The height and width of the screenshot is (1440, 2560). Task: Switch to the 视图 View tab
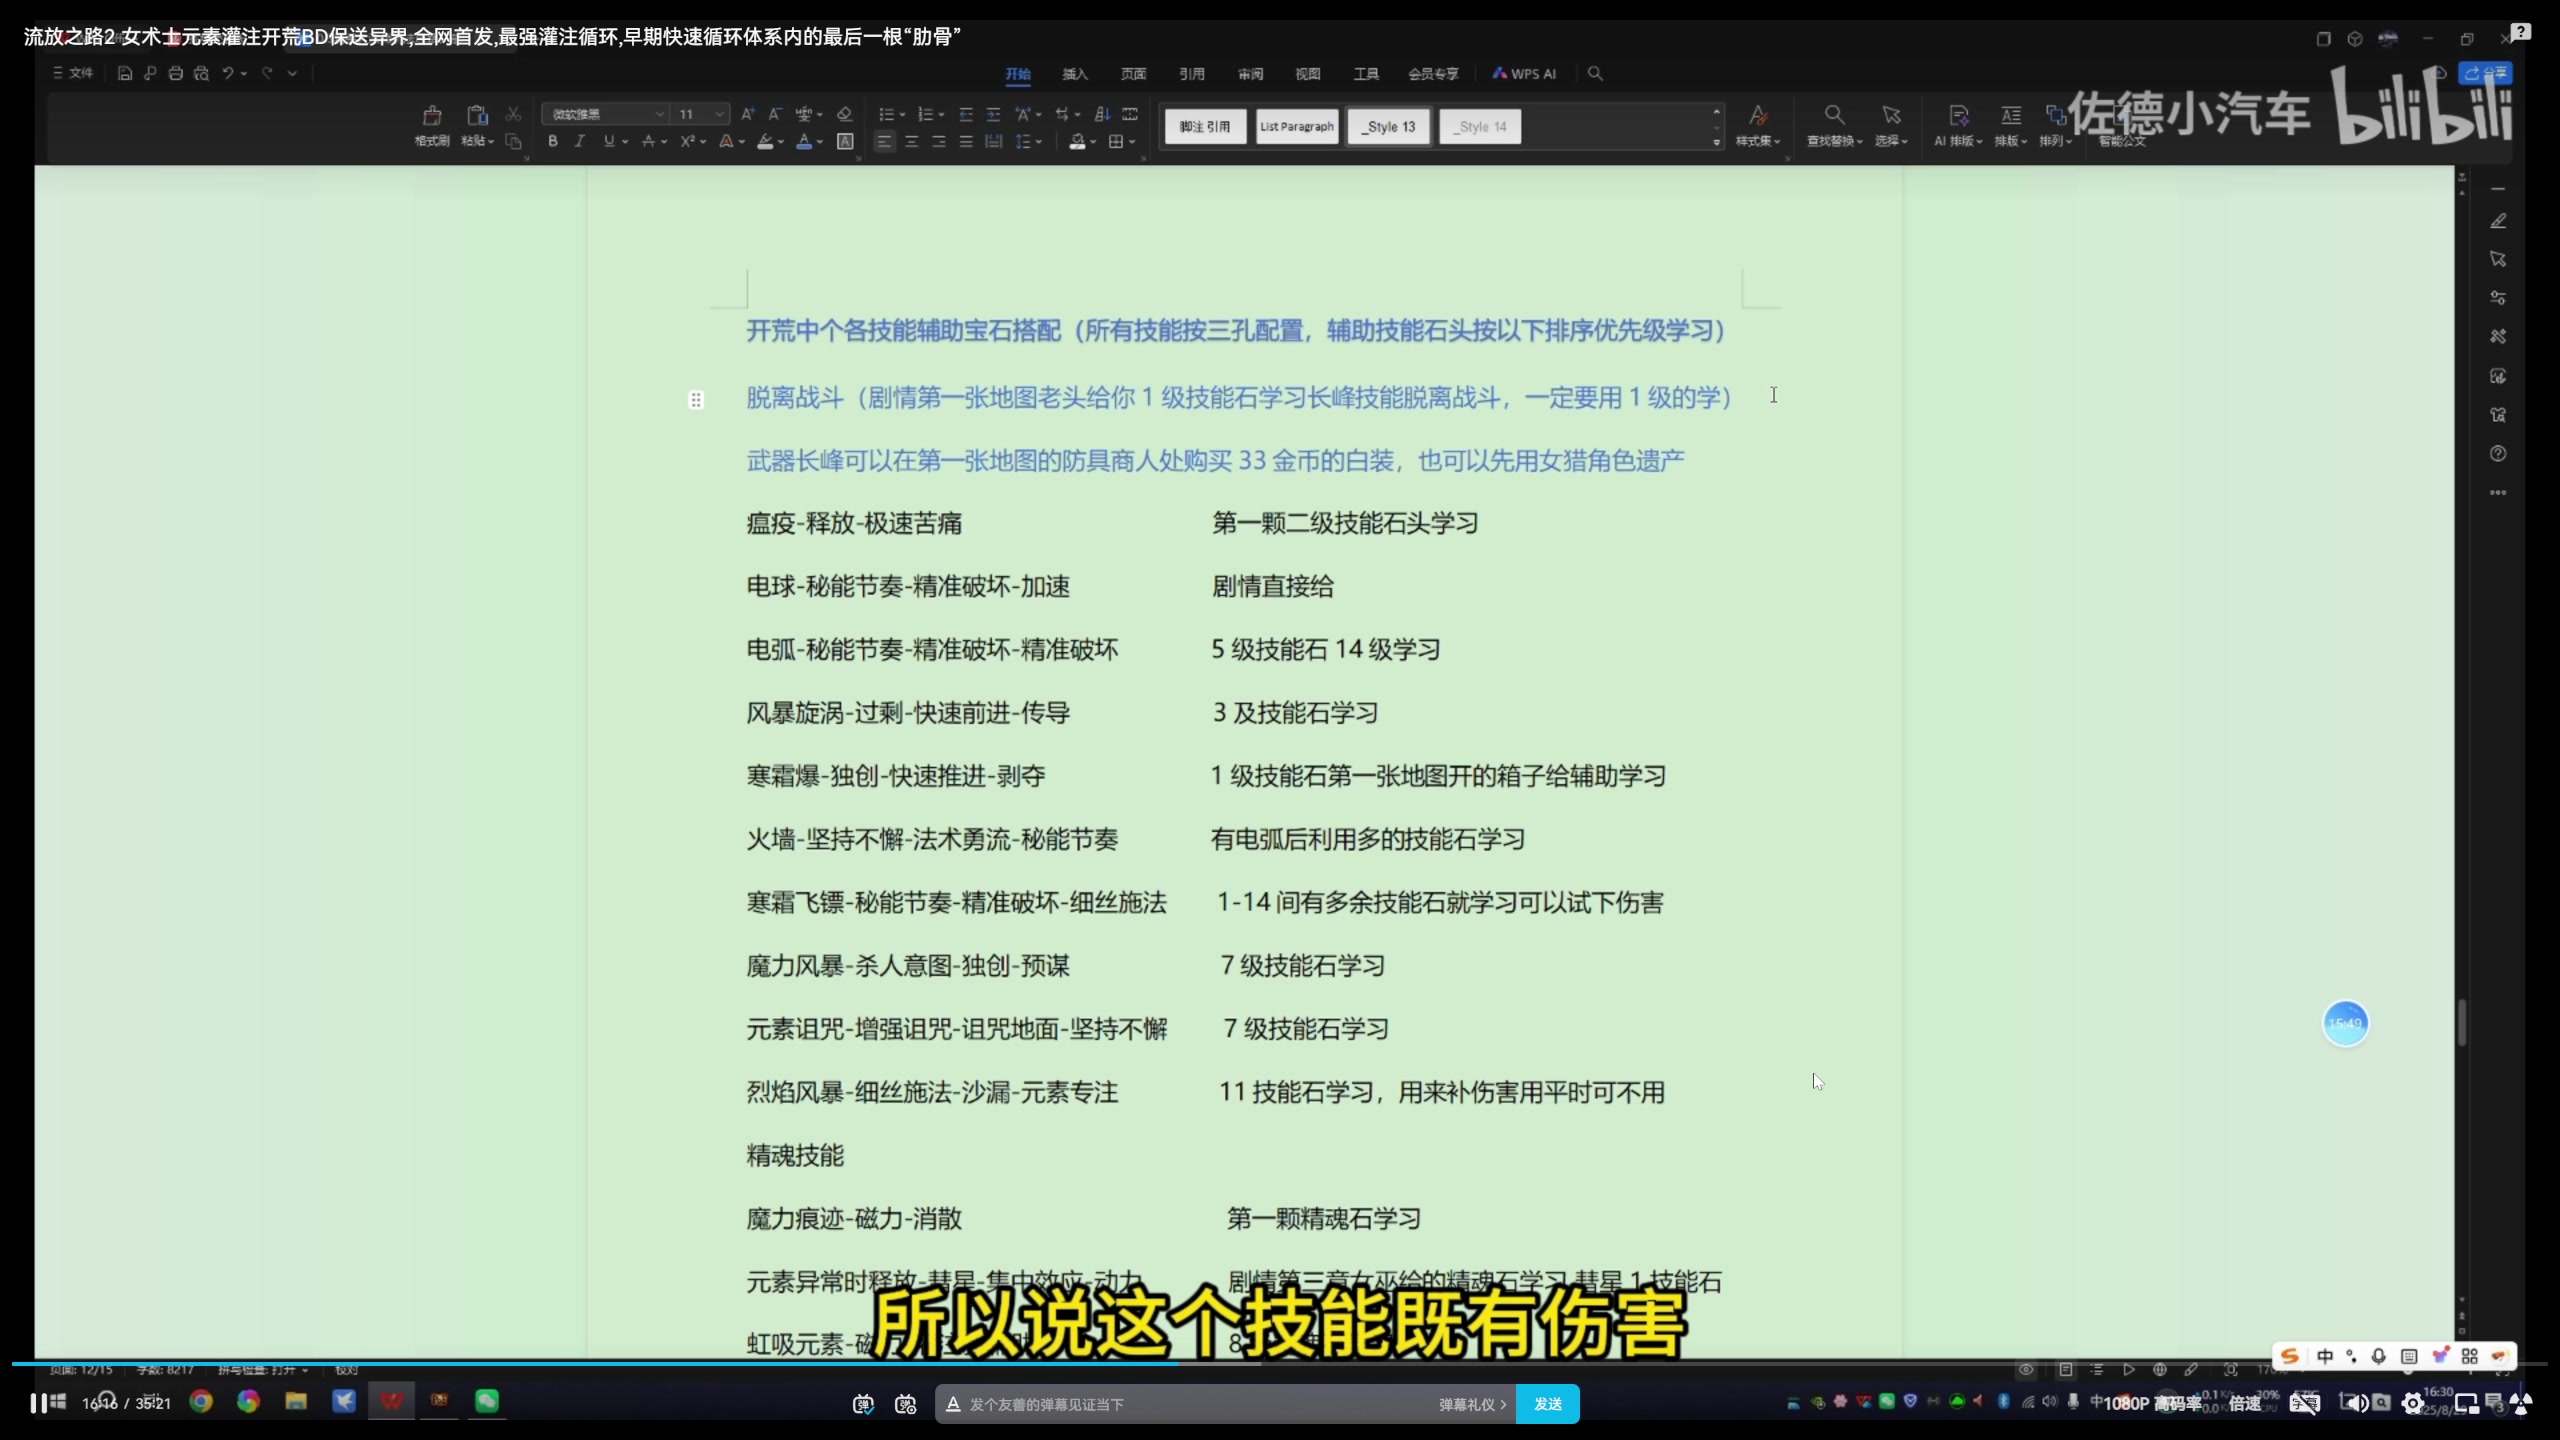point(1308,74)
